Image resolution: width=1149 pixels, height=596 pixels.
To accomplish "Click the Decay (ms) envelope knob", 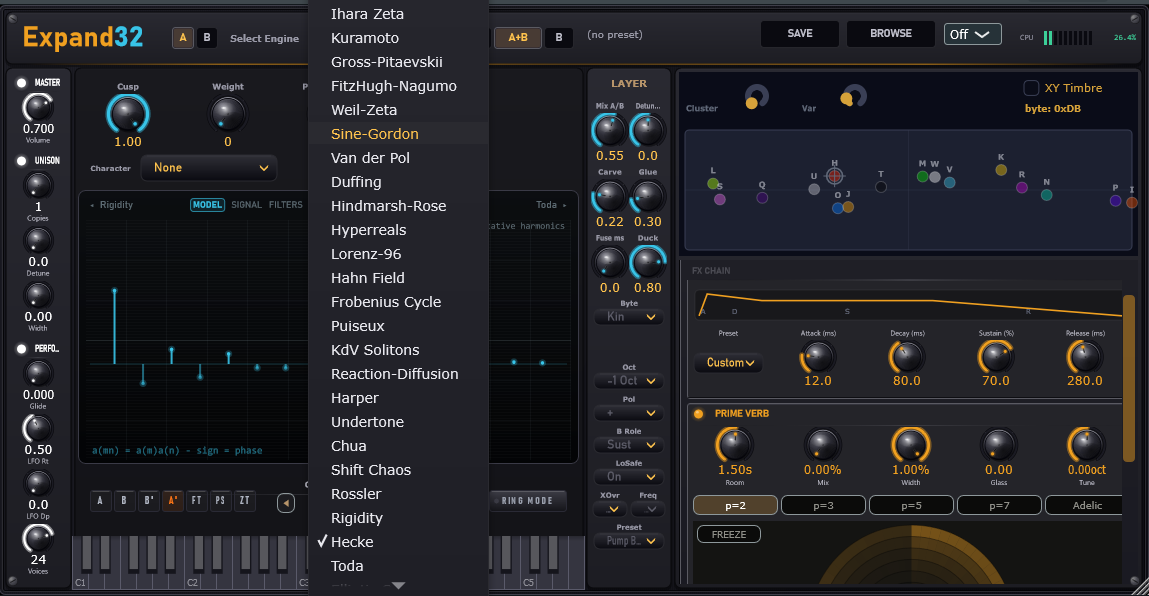I will coord(906,357).
